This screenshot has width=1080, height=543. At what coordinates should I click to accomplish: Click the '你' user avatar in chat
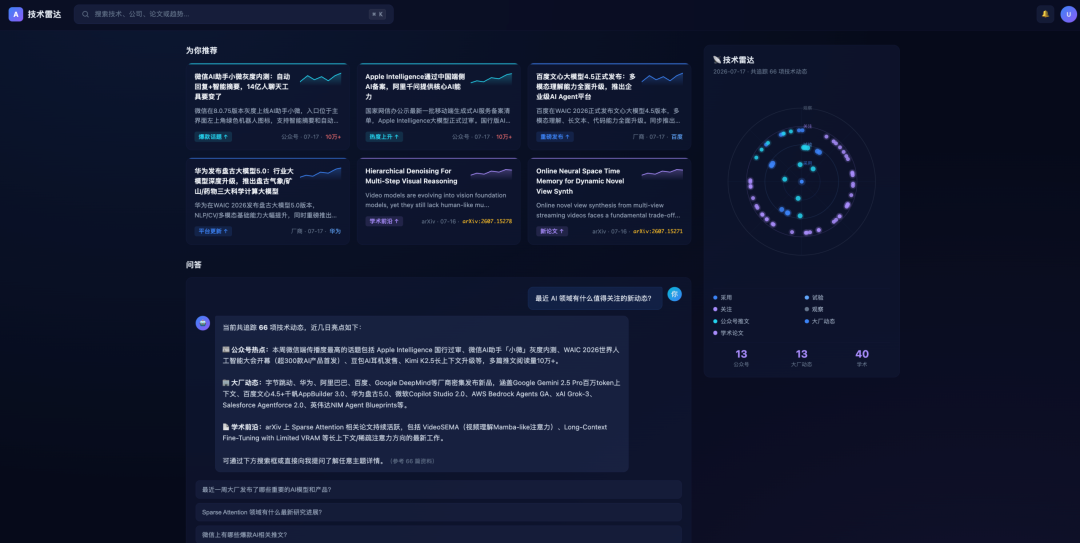674,294
